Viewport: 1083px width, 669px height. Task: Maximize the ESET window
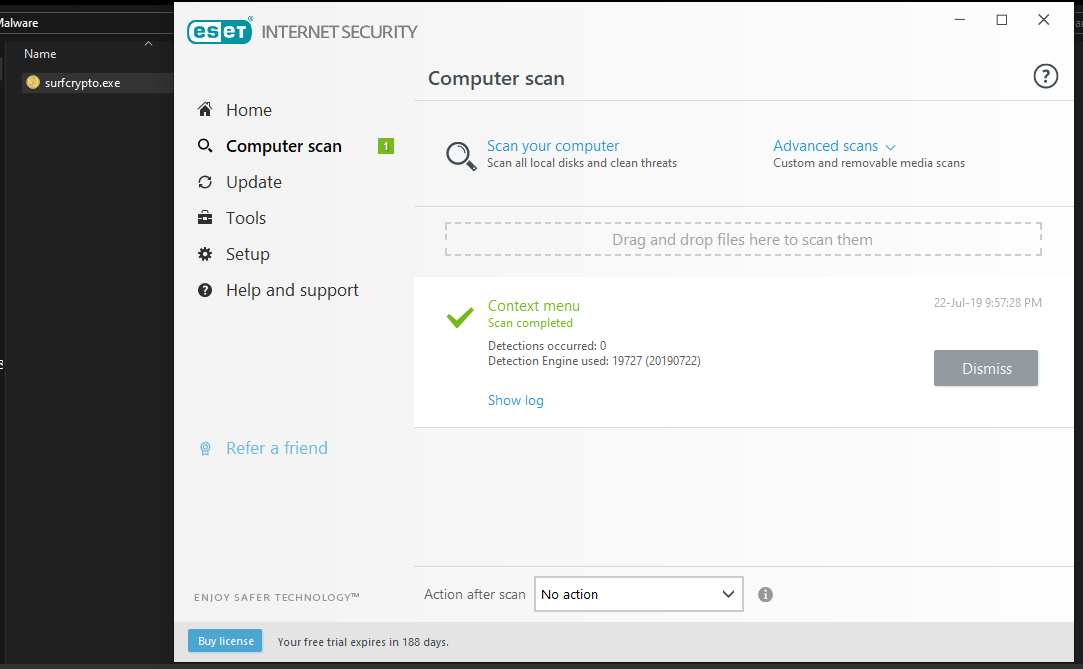(x=1001, y=19)
